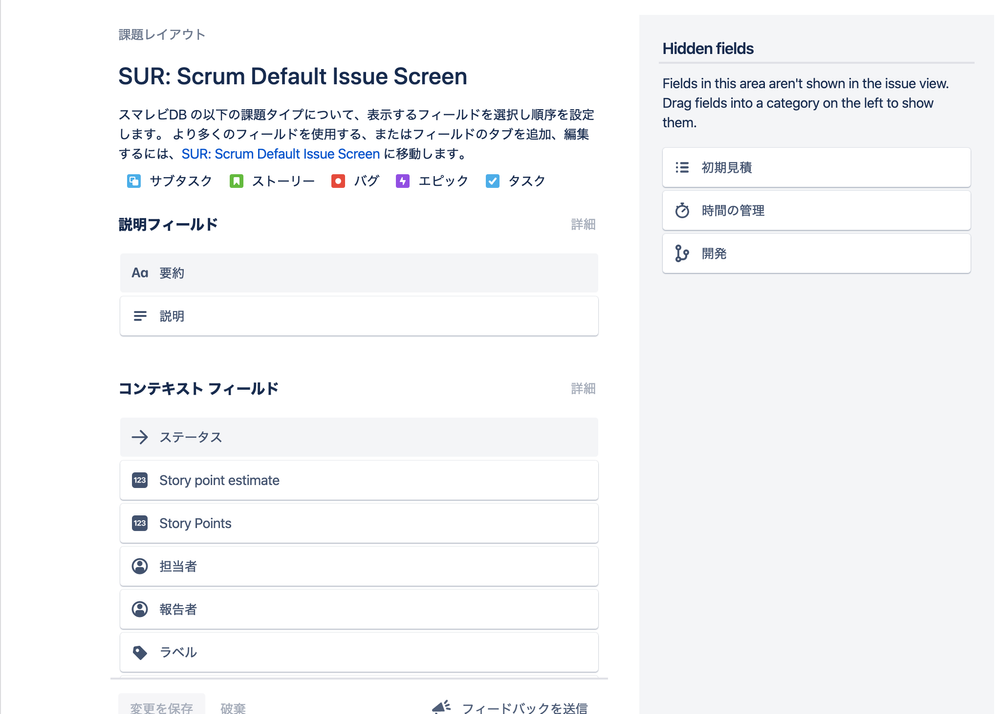Select the ラベル field row
Screen dimensions: 999x714
point(359,652)
